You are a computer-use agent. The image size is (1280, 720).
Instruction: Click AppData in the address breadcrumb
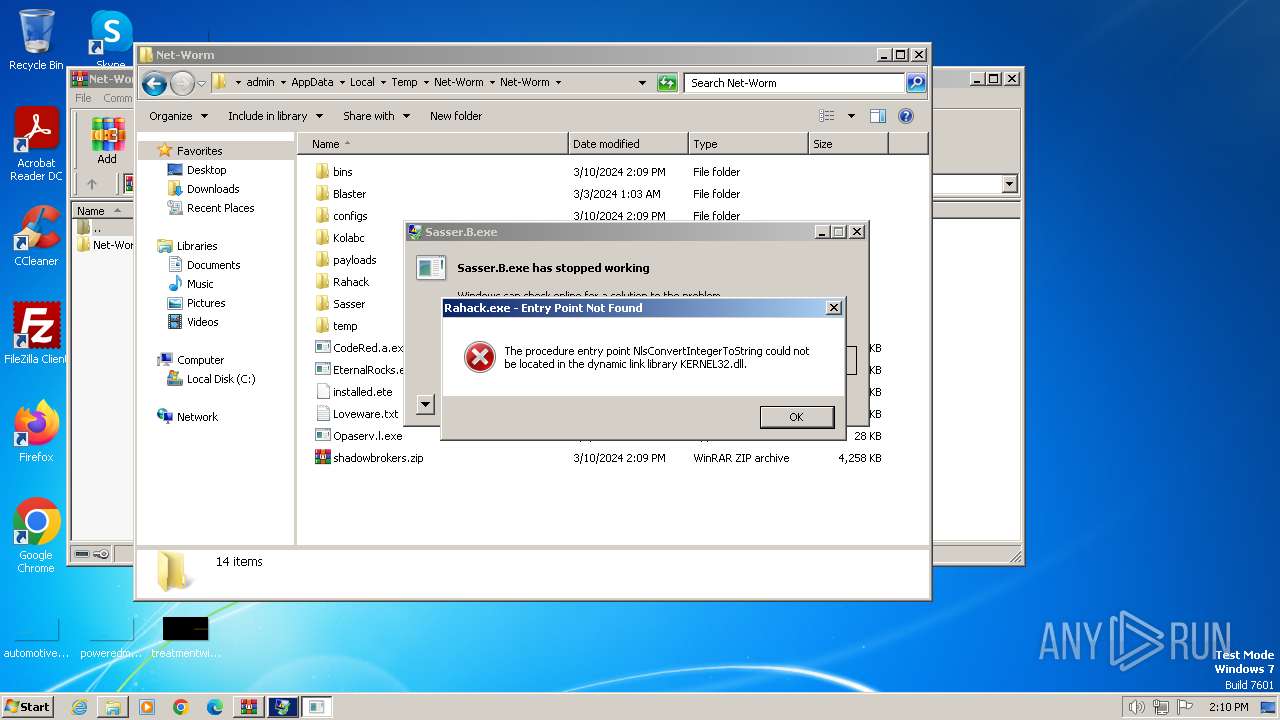tap(312, 83)
